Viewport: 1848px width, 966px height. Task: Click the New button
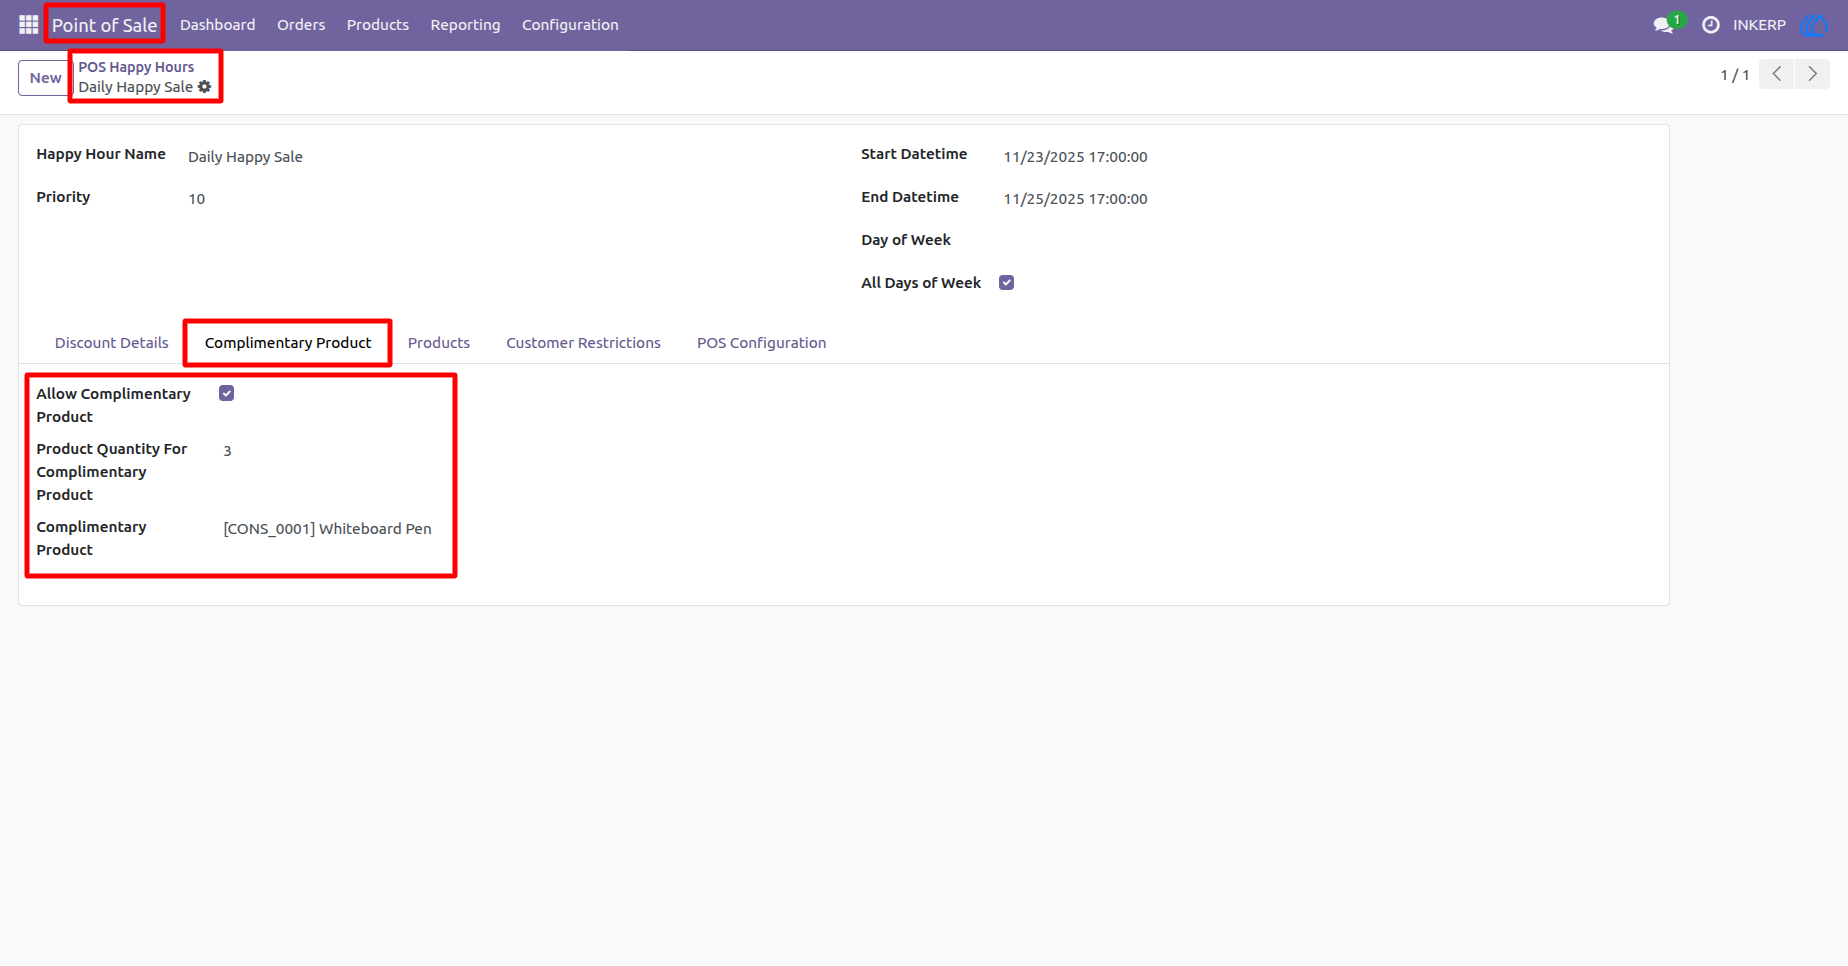point(45,78)
